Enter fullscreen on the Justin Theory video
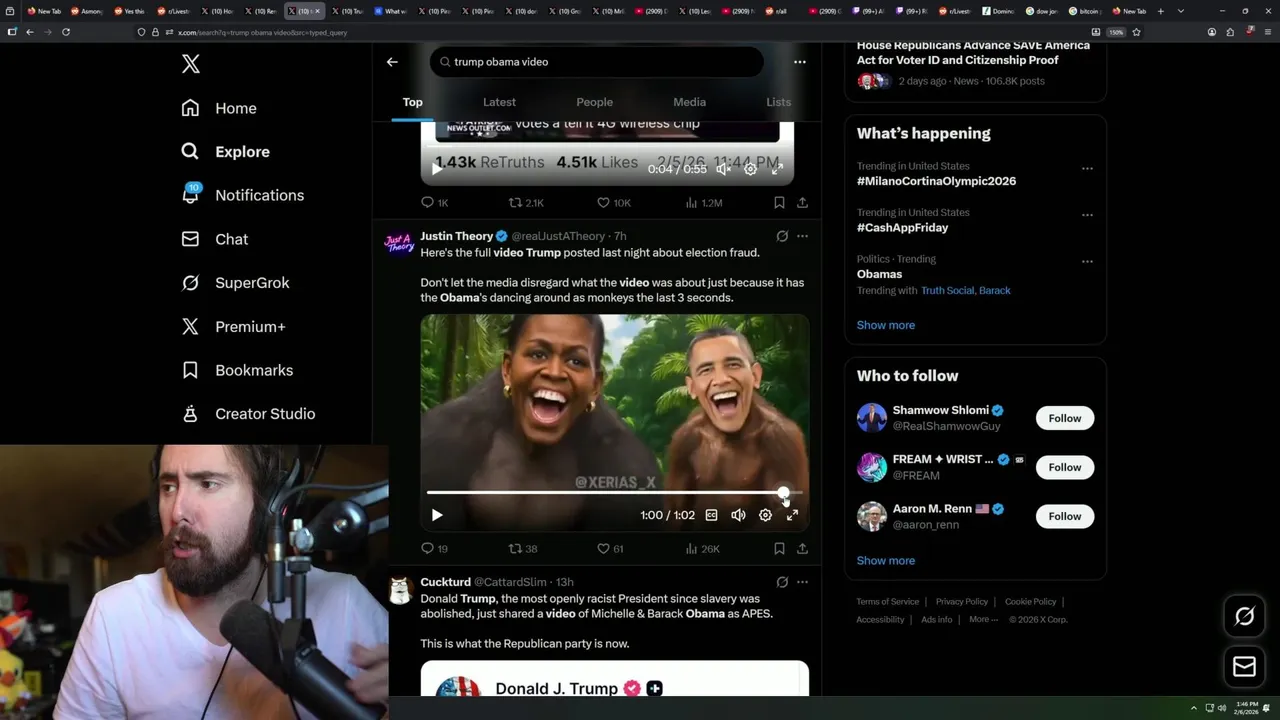 792,515
